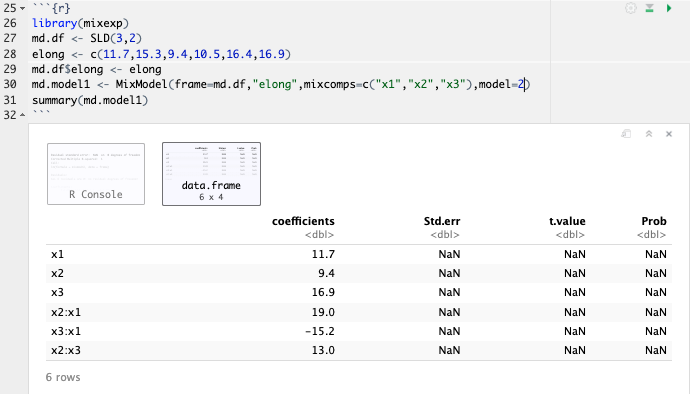This screenshot has height=394, width=690.
Task: Click the Prob column header
Action: pos(654,221)
